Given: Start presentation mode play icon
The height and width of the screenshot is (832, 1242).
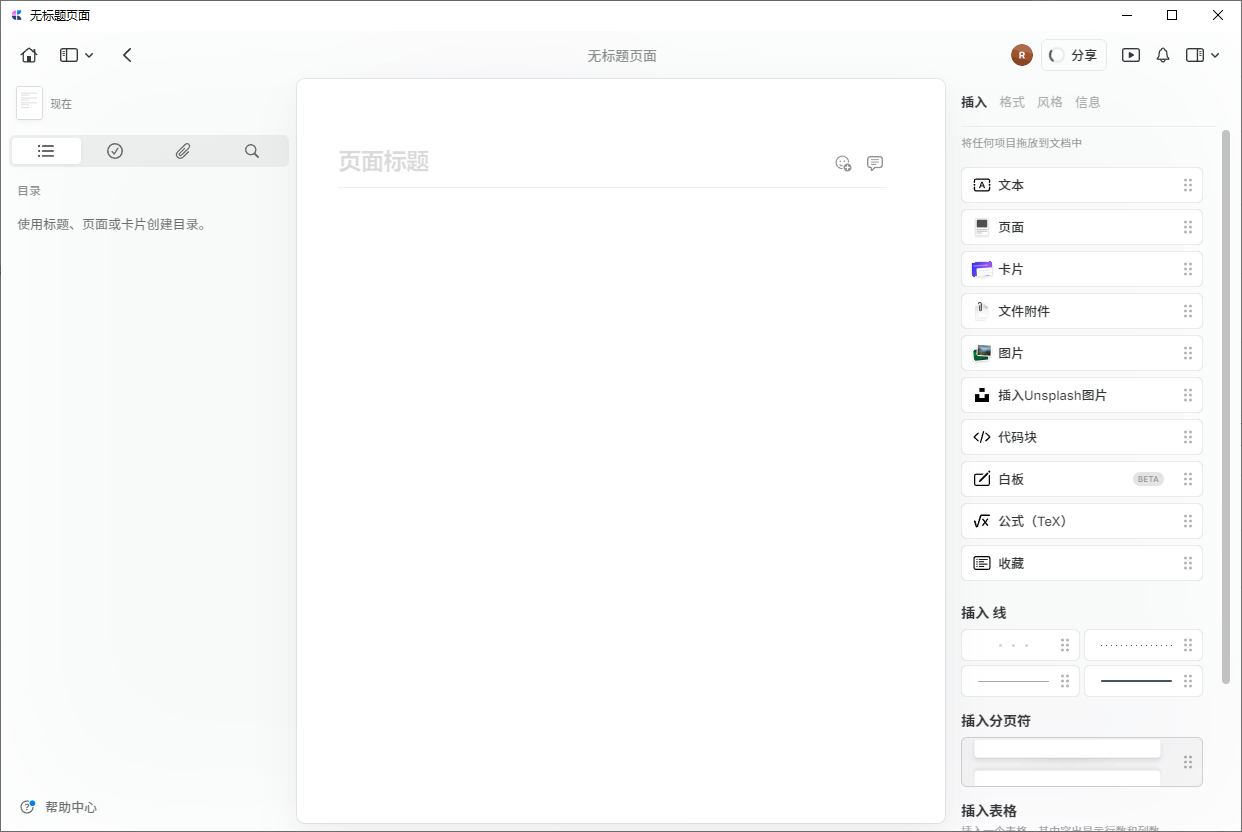Looking at the screenshot, I should pos(1131,55).
